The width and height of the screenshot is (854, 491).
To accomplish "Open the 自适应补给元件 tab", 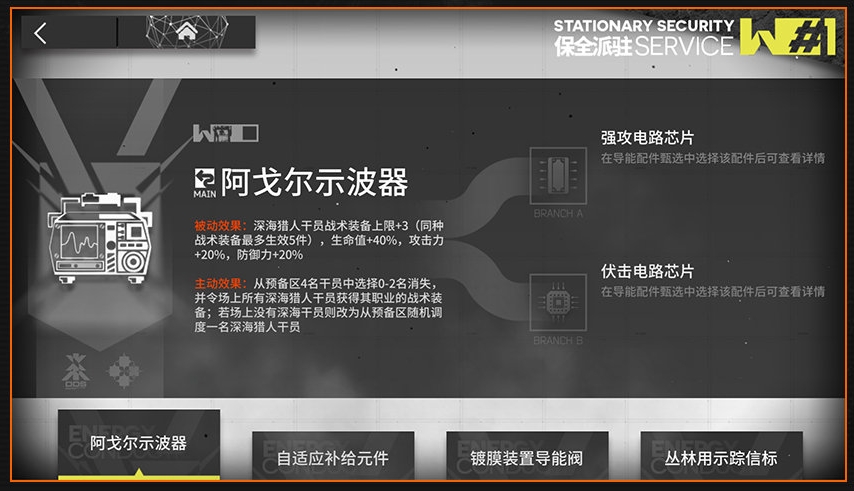I will click(332, 459).
